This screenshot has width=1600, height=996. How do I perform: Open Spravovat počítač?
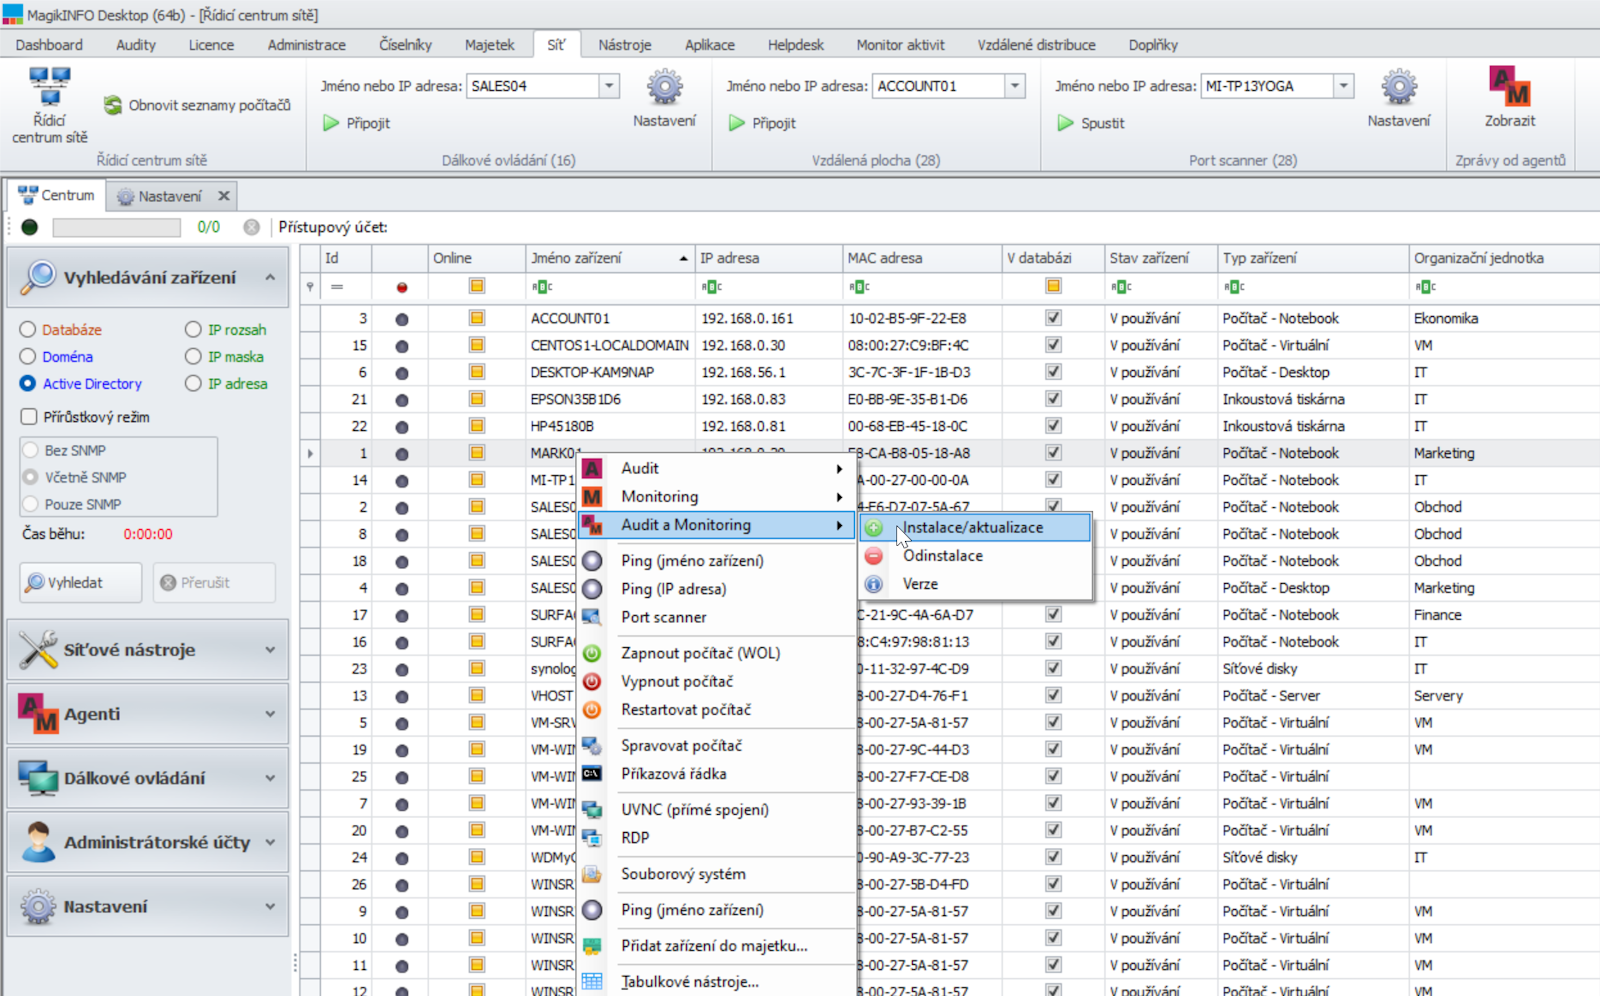click(x=717, y=745)
